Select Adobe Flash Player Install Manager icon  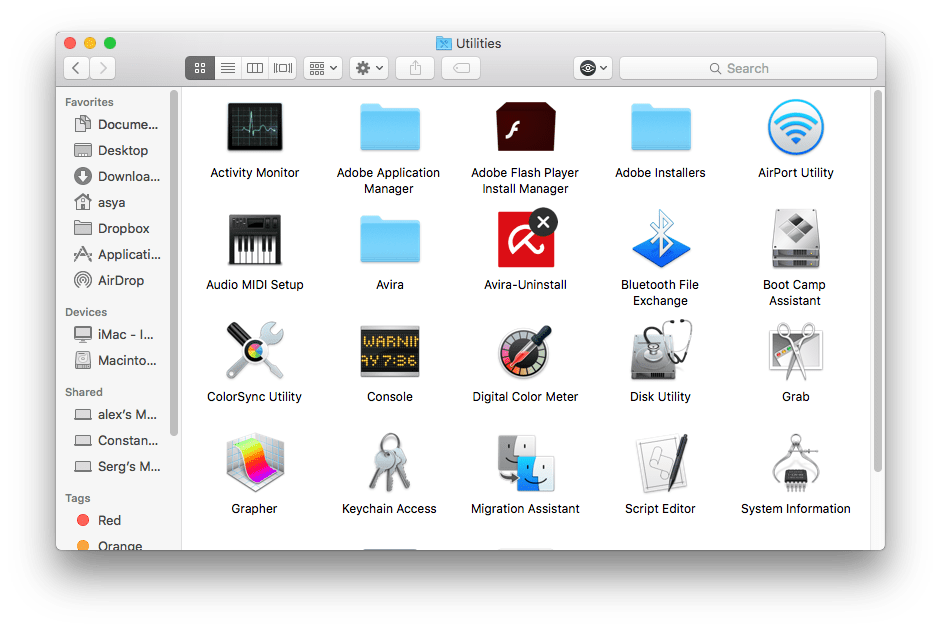pyautogui.click(x=525, y=127)
